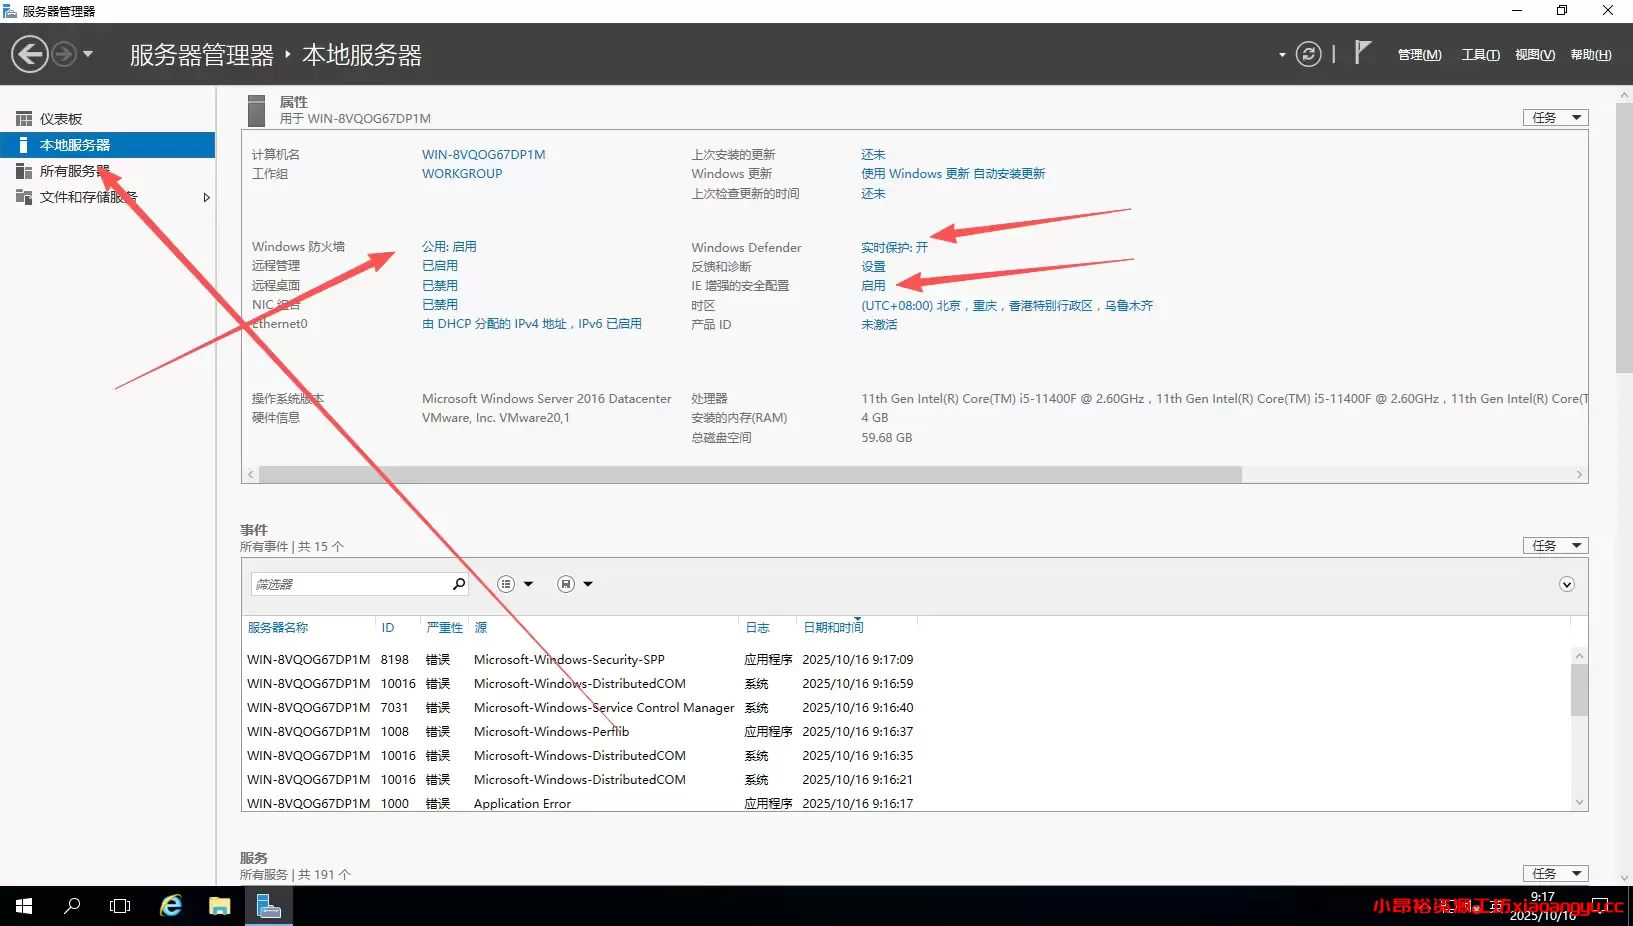This screenshot has height=926, width=1633.
Task: Refresh Server Manager view
Action: click(1308, 54)
